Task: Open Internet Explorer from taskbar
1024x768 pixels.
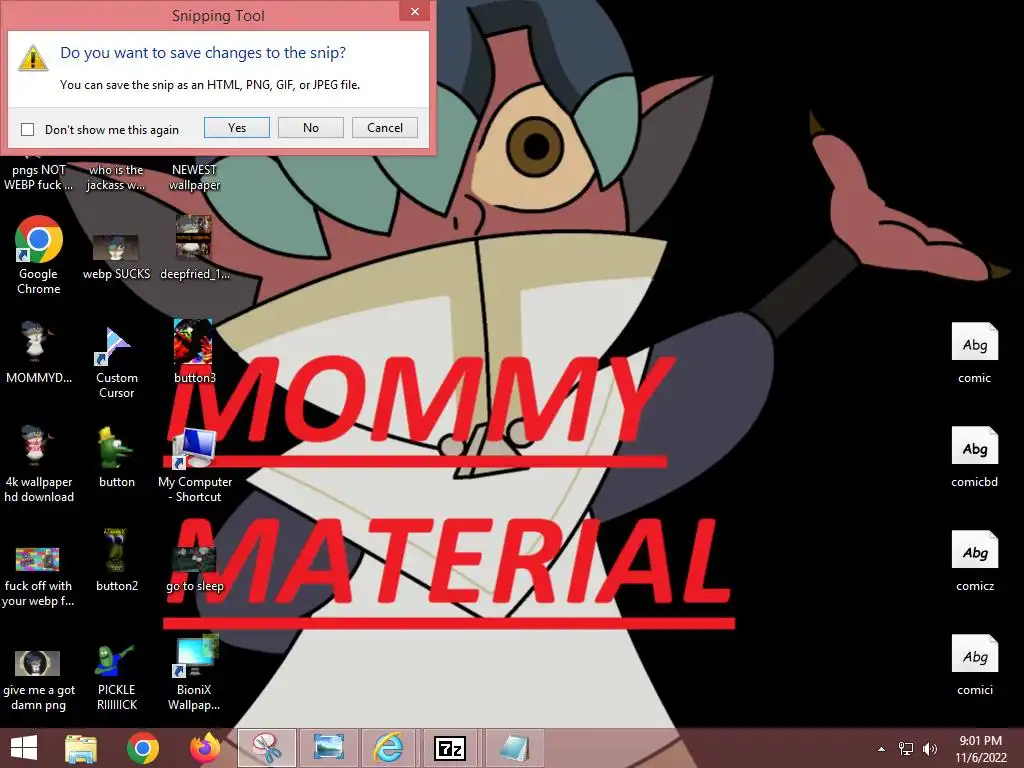Action: tap(390, 748)
